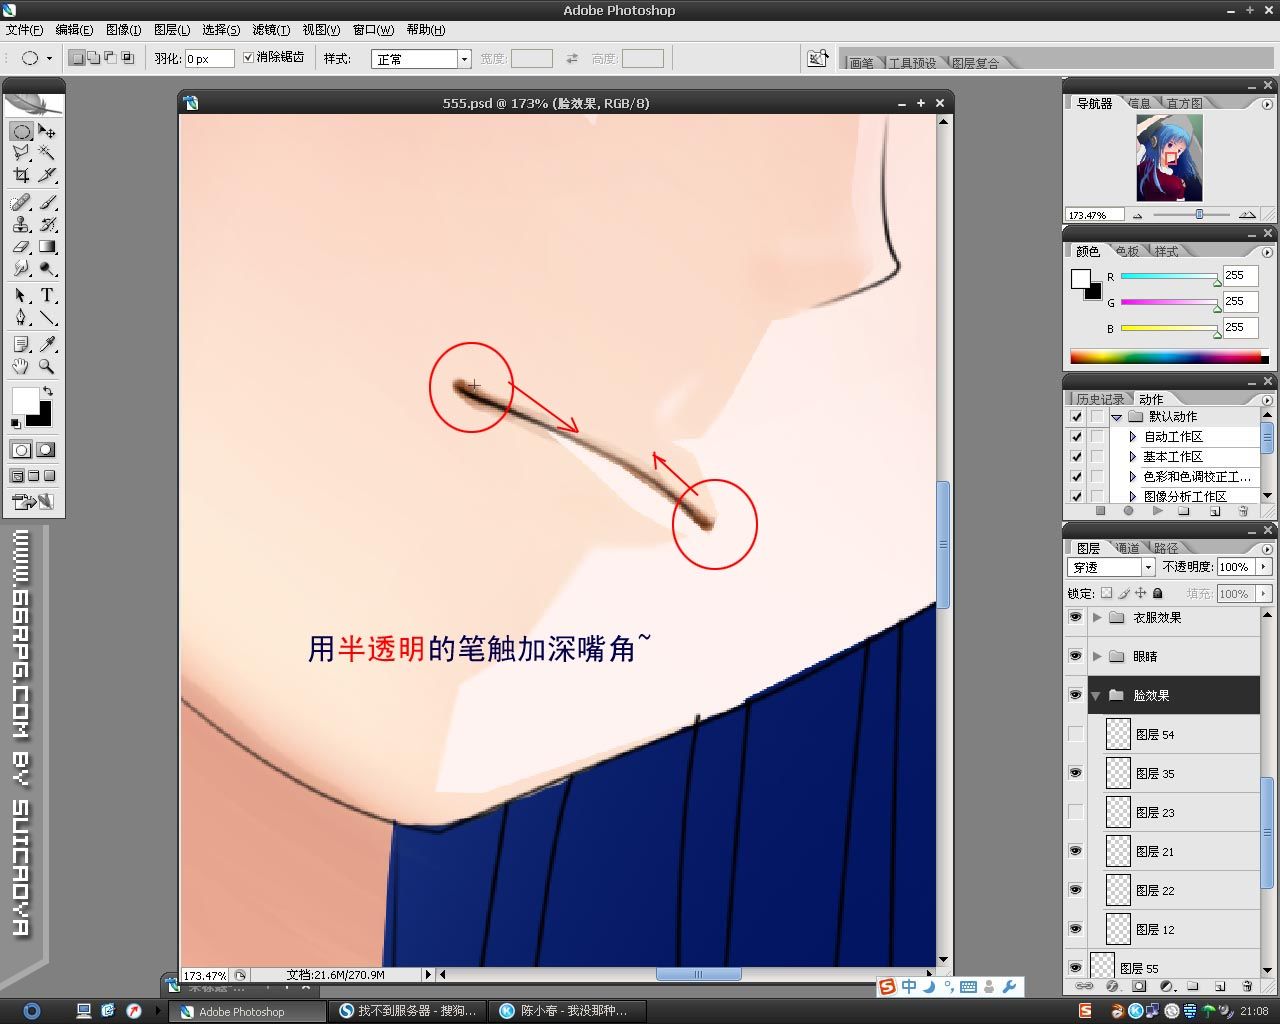Toggle the 自动工作区 action checkbox

pyautogui.click(x=1076, y=437)
